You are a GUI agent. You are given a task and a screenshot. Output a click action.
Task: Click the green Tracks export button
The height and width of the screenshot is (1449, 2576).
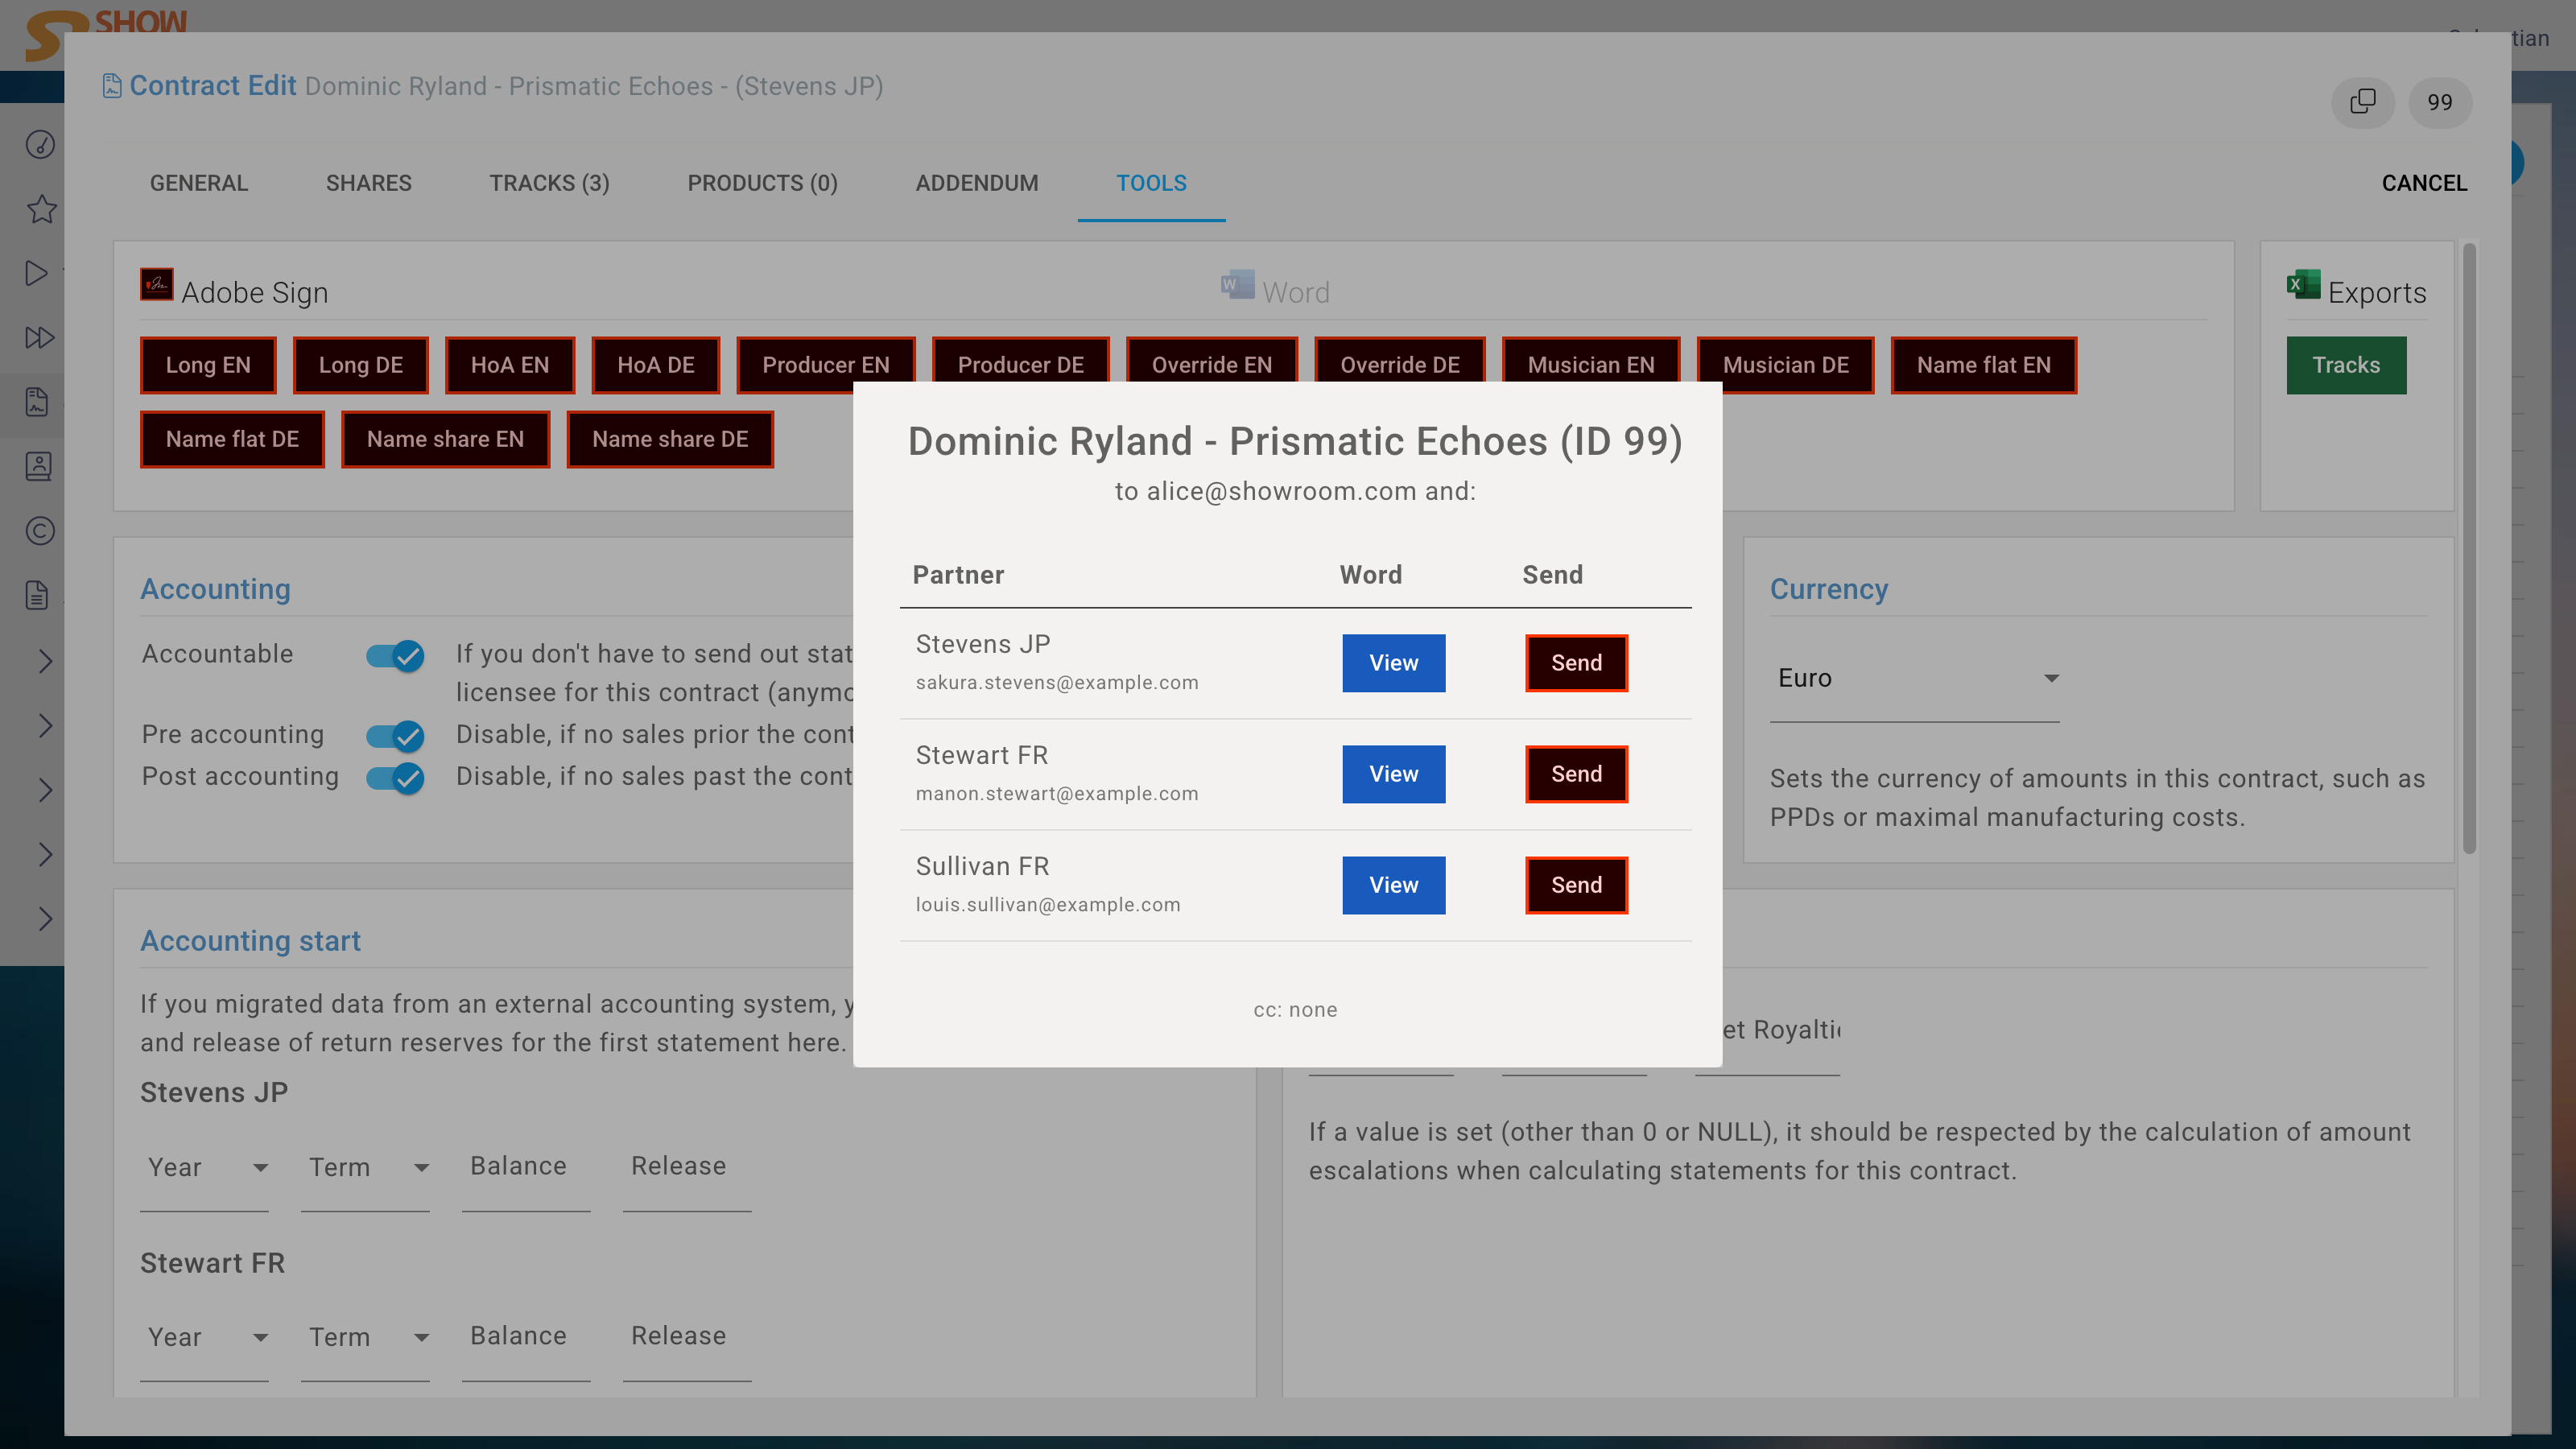tap(2346, 365)
